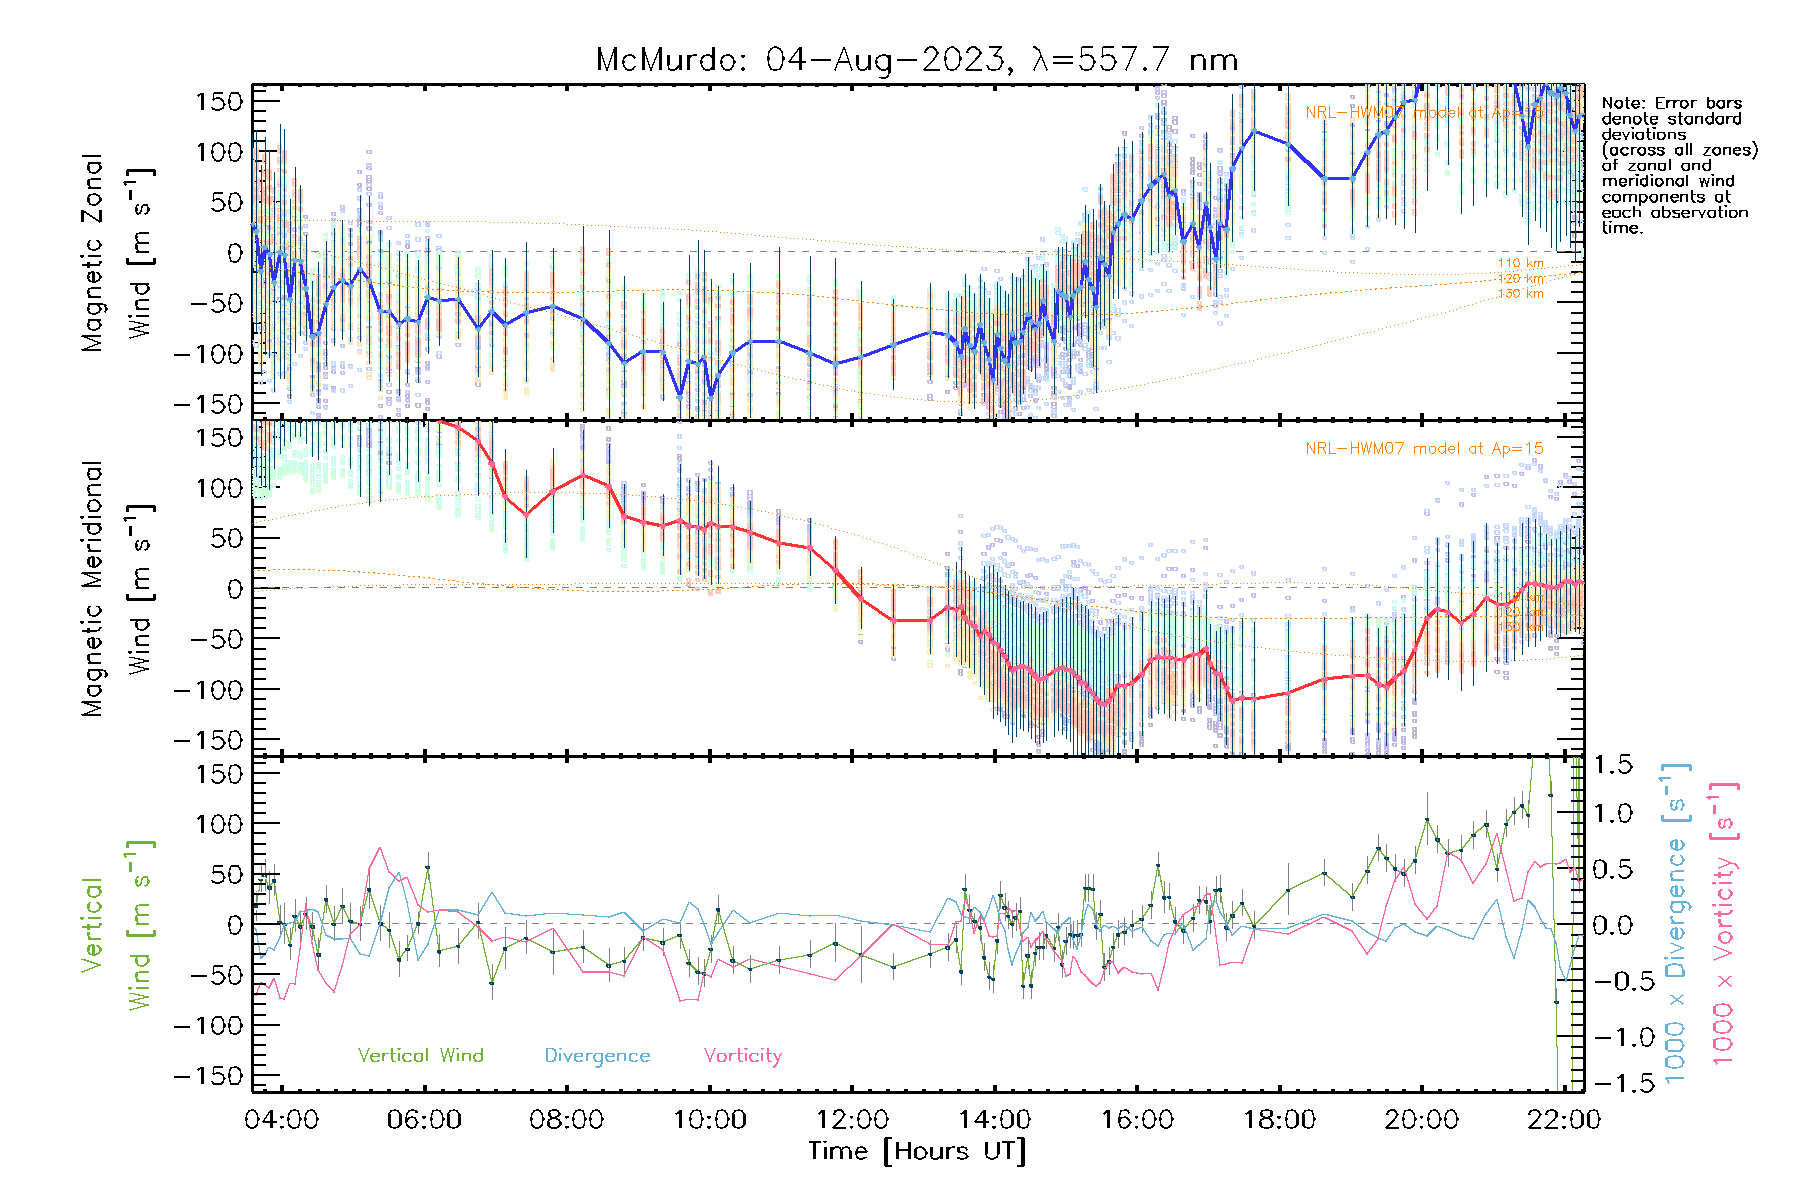This screenshot has height=1200, width=1800.
Task: Click the 1.5 tick on the right axis
Action: (x=1612, y=765)
